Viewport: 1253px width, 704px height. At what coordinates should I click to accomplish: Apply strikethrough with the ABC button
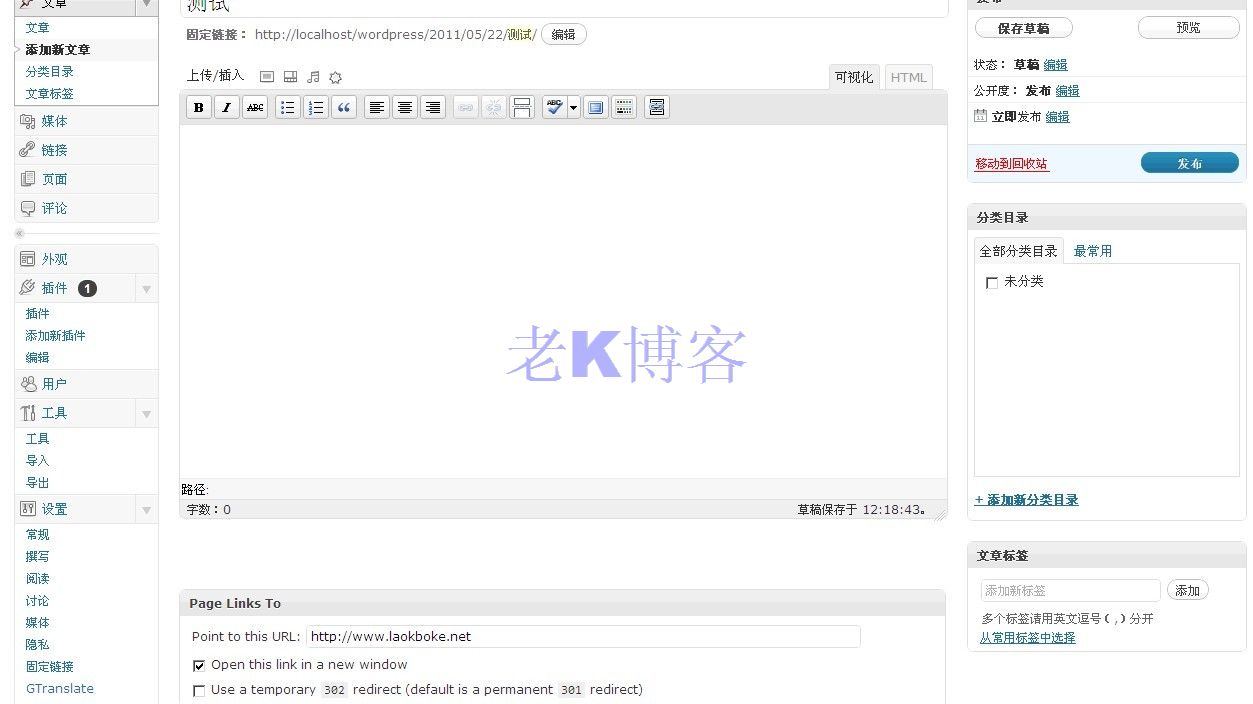click(255, 107)
